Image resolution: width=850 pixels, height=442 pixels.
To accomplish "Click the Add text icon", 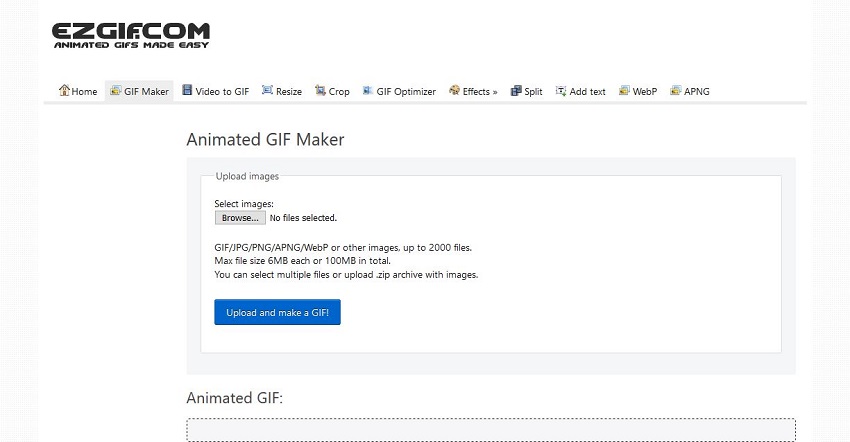I will 561,91.
